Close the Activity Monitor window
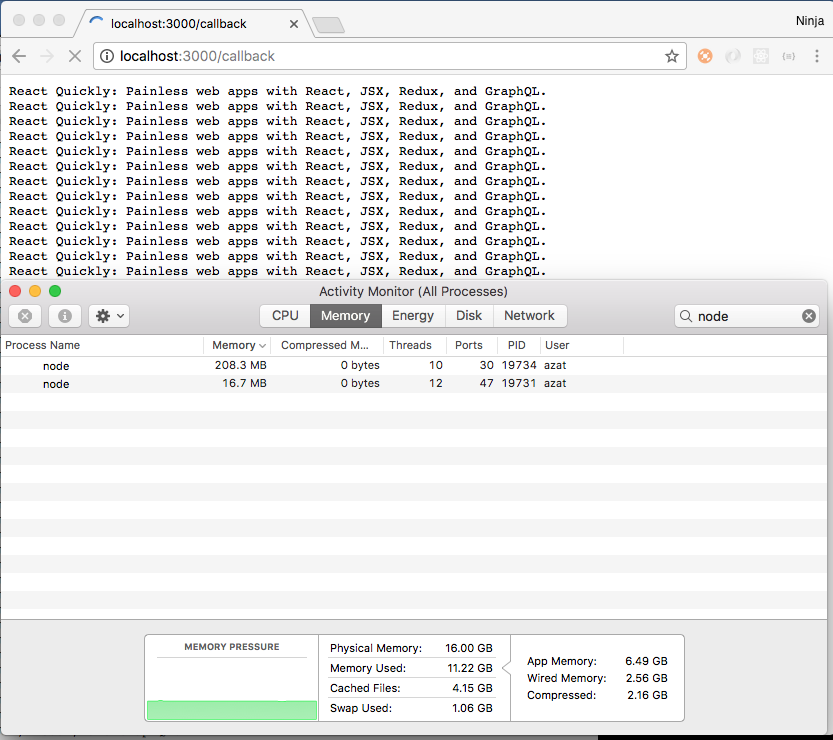Image resolution: width=833 pixels, height=740 pixels. 15,291
